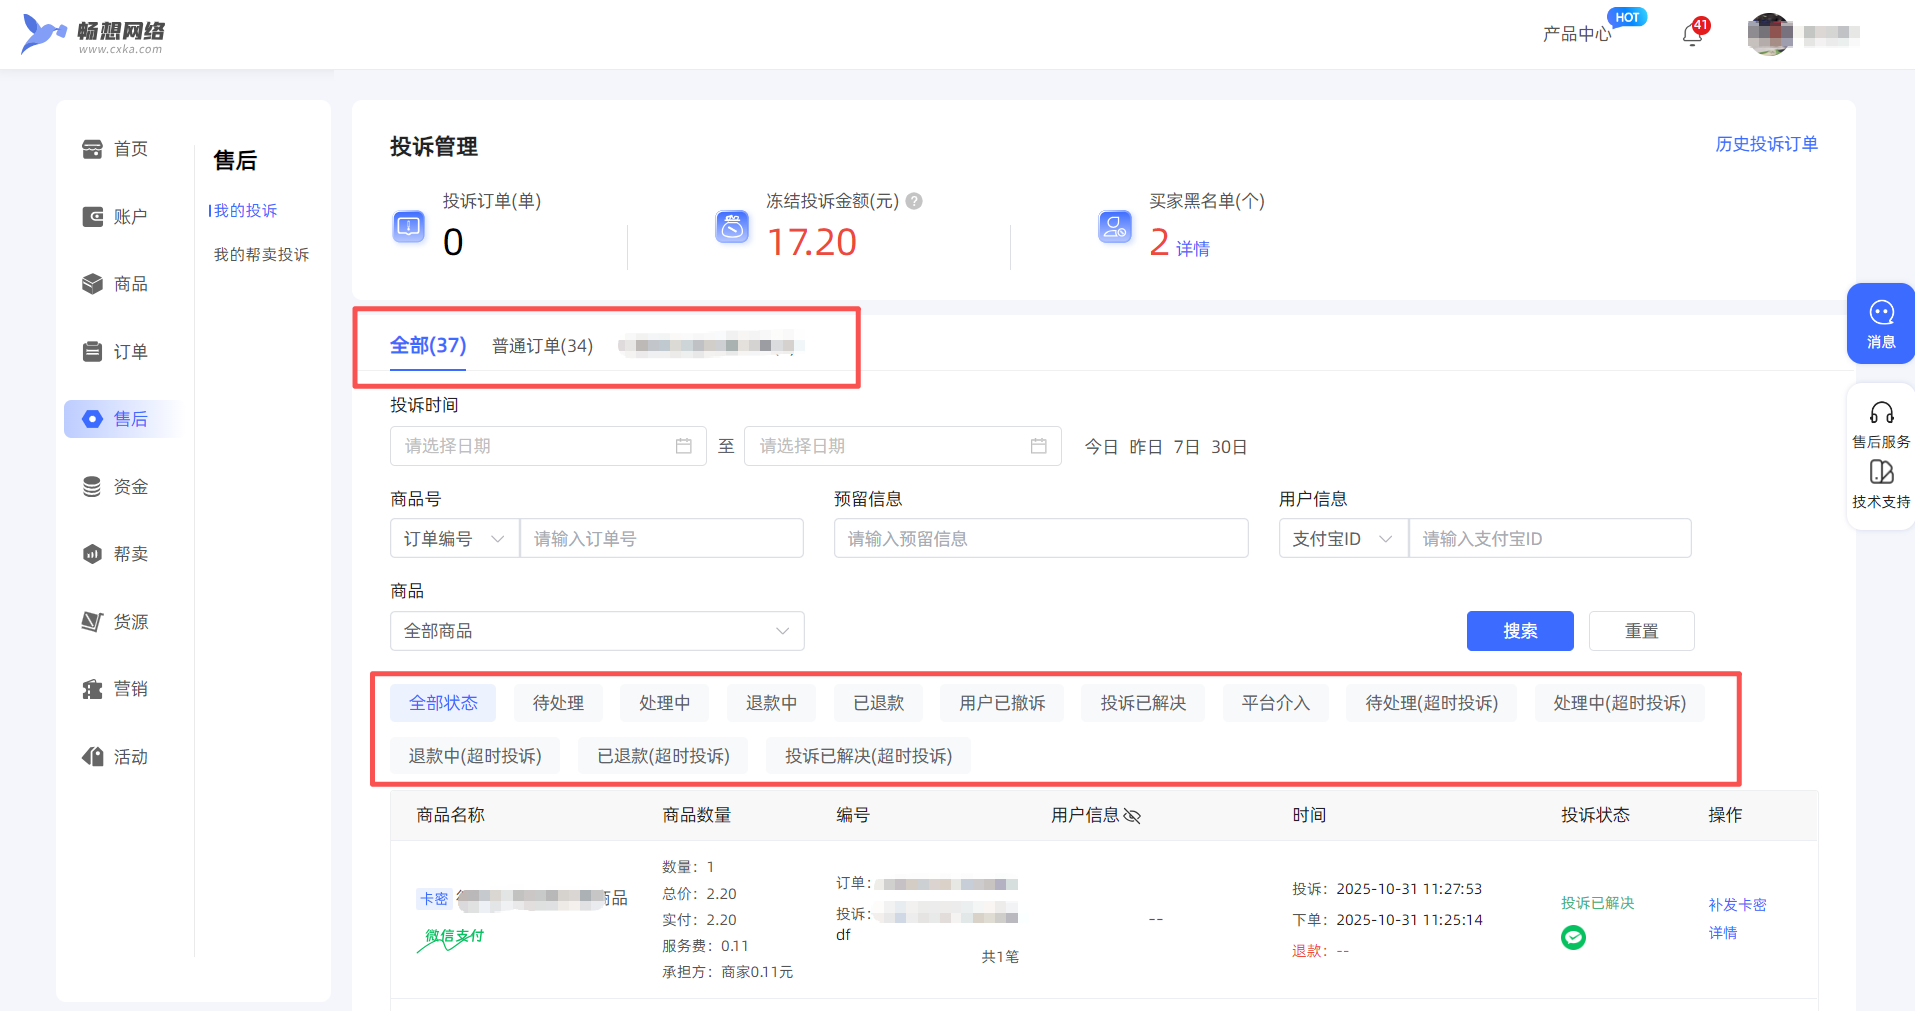Image resolution: width=1915 pixels, height=1011 pixels.
Task: Click the 请输入预留信息 input field
Action: coord(1040,539)
